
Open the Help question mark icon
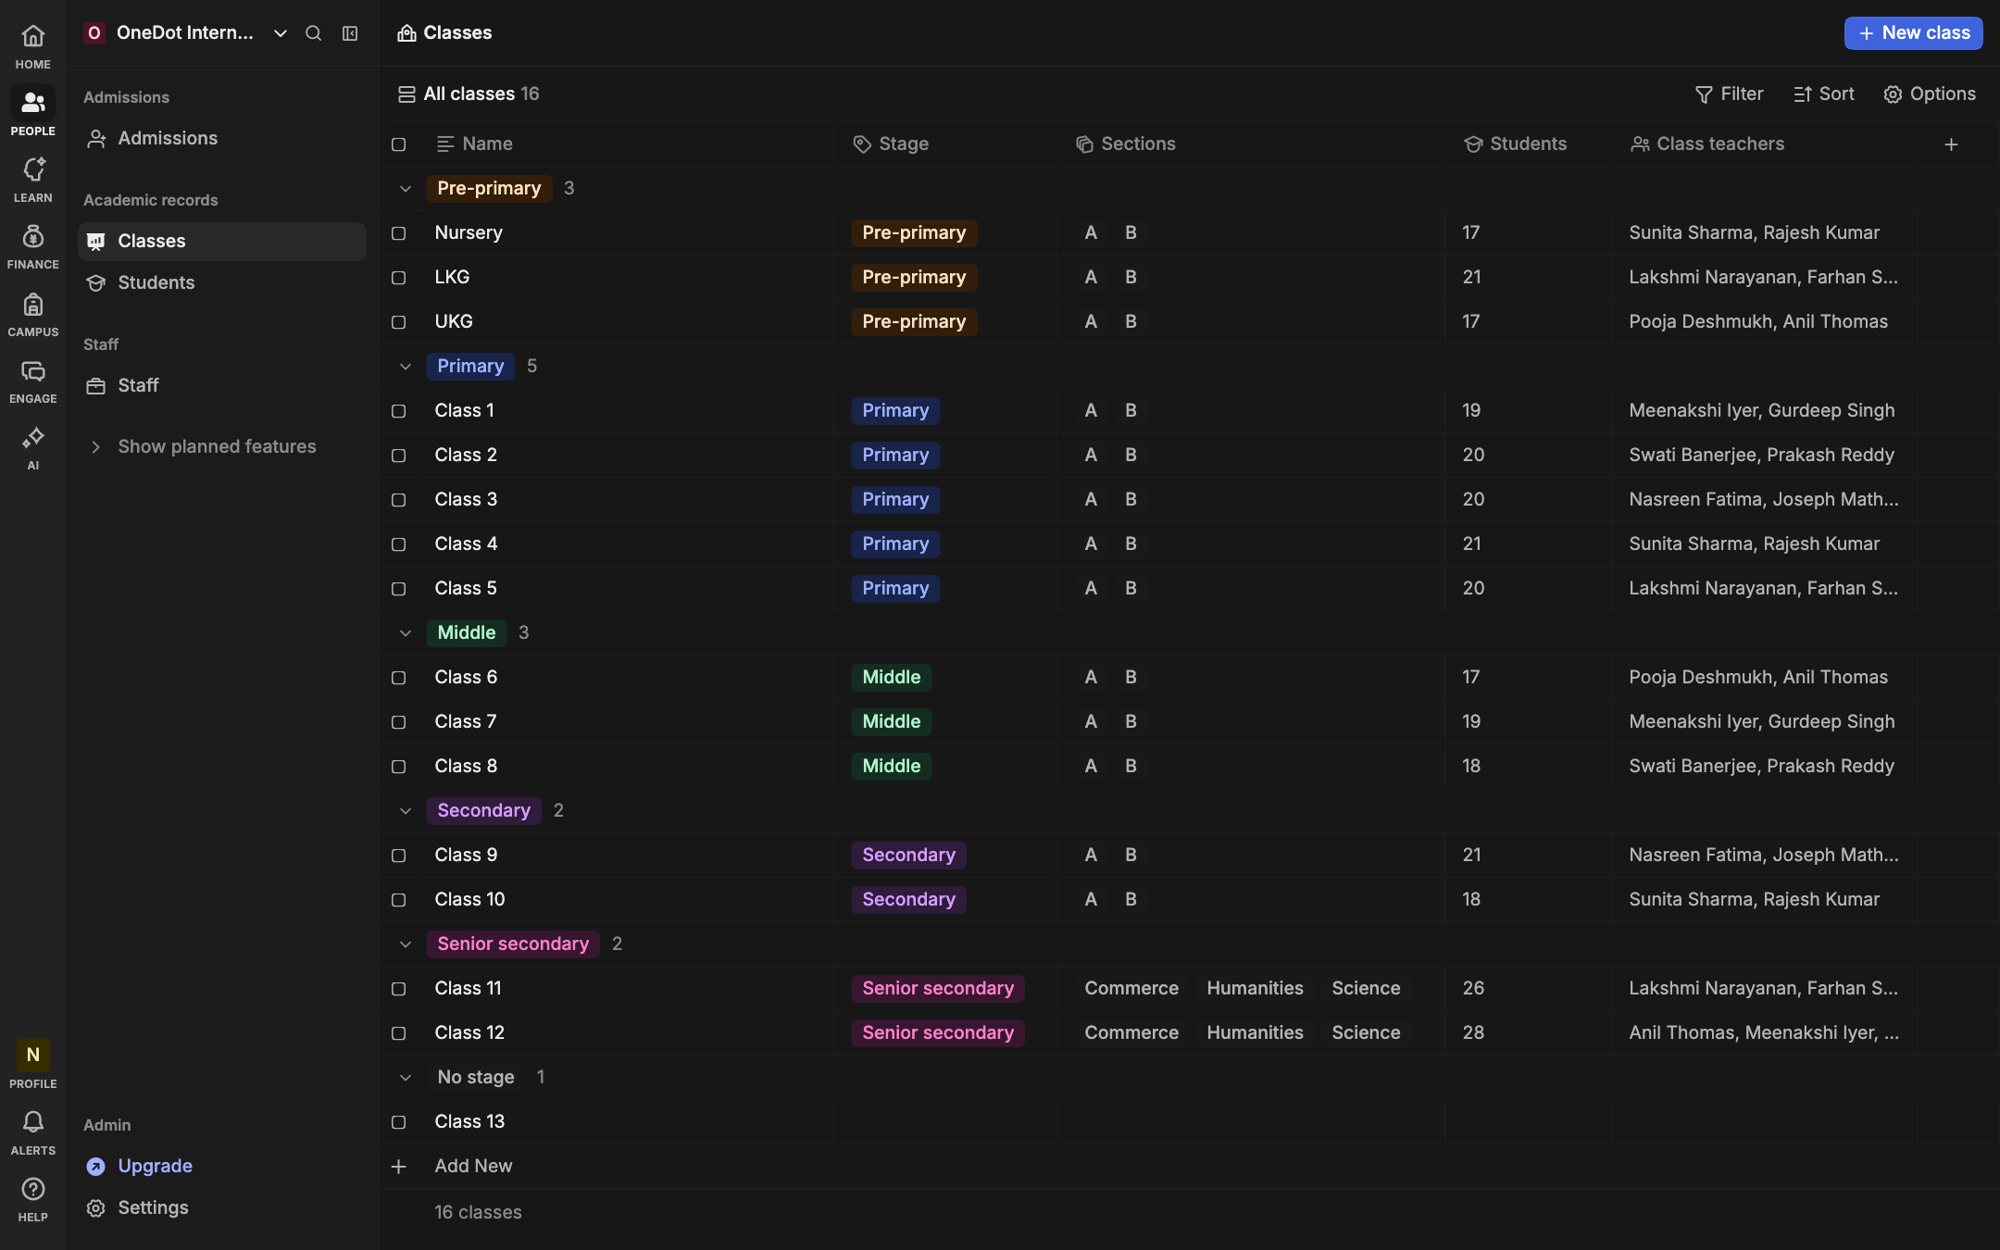[x=33, y=1189]
